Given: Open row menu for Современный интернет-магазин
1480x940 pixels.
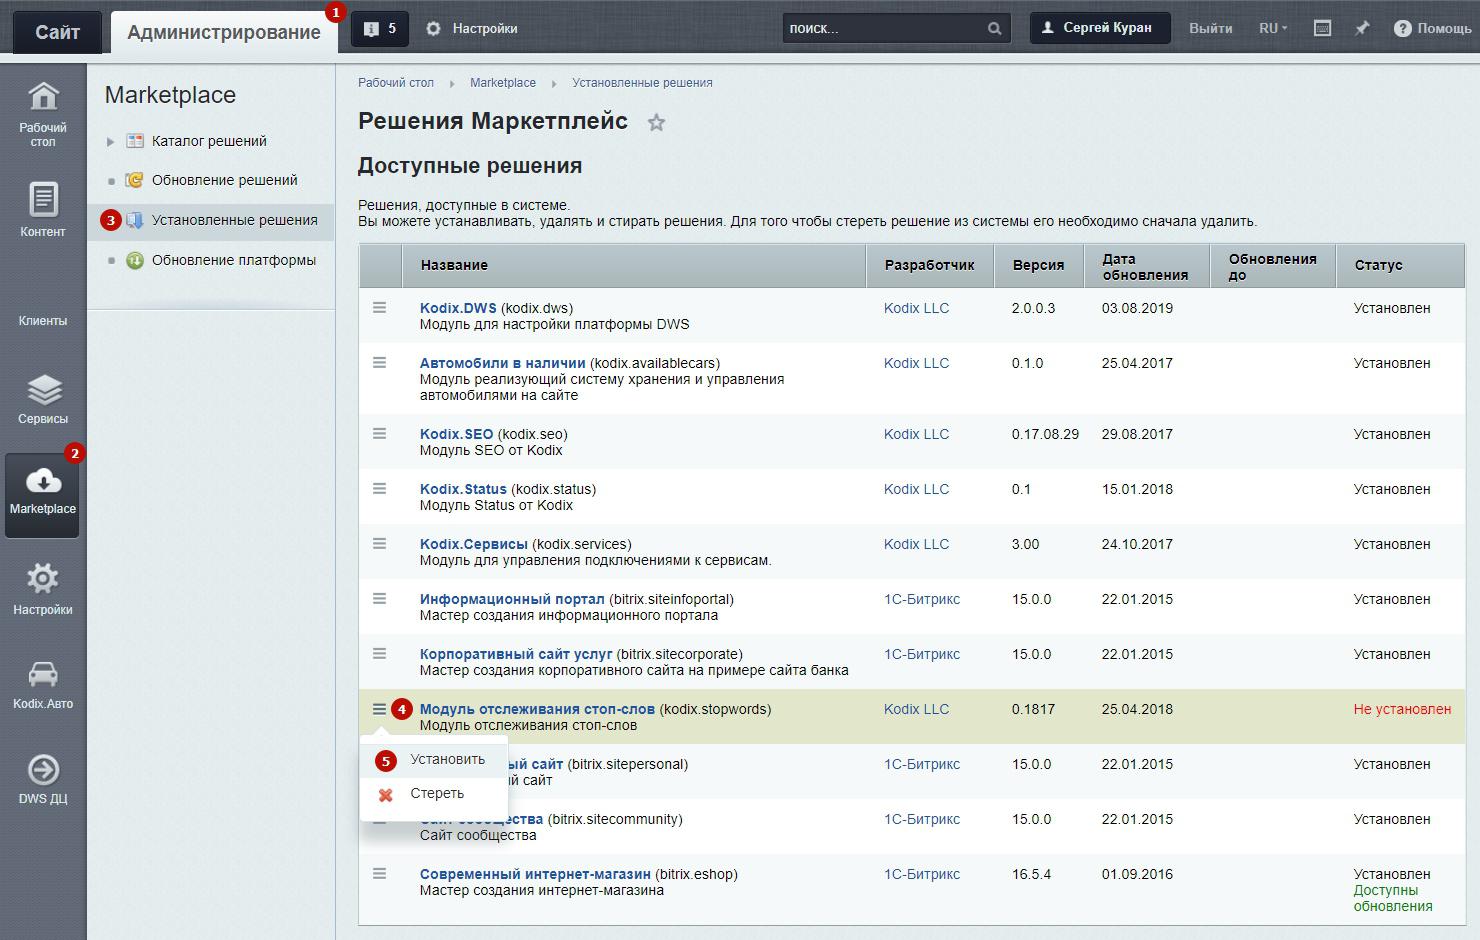Looking at the screenshot, I should tap(379, 874).
